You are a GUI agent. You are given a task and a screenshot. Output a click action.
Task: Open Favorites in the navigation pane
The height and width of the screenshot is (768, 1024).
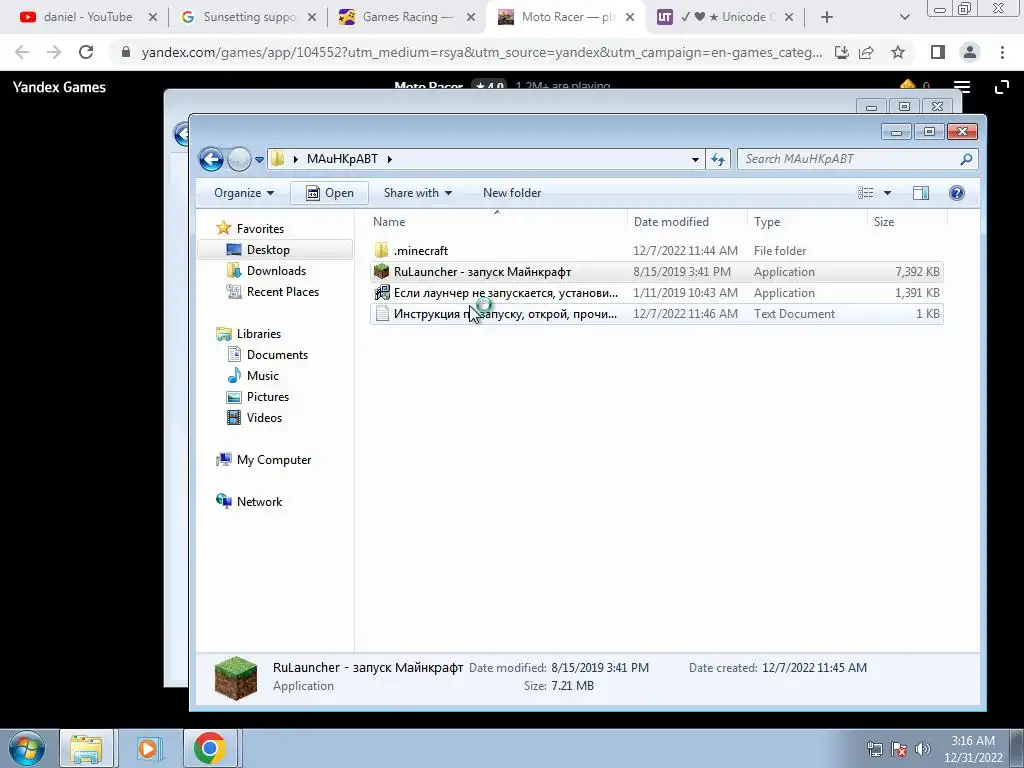(260, 229)
